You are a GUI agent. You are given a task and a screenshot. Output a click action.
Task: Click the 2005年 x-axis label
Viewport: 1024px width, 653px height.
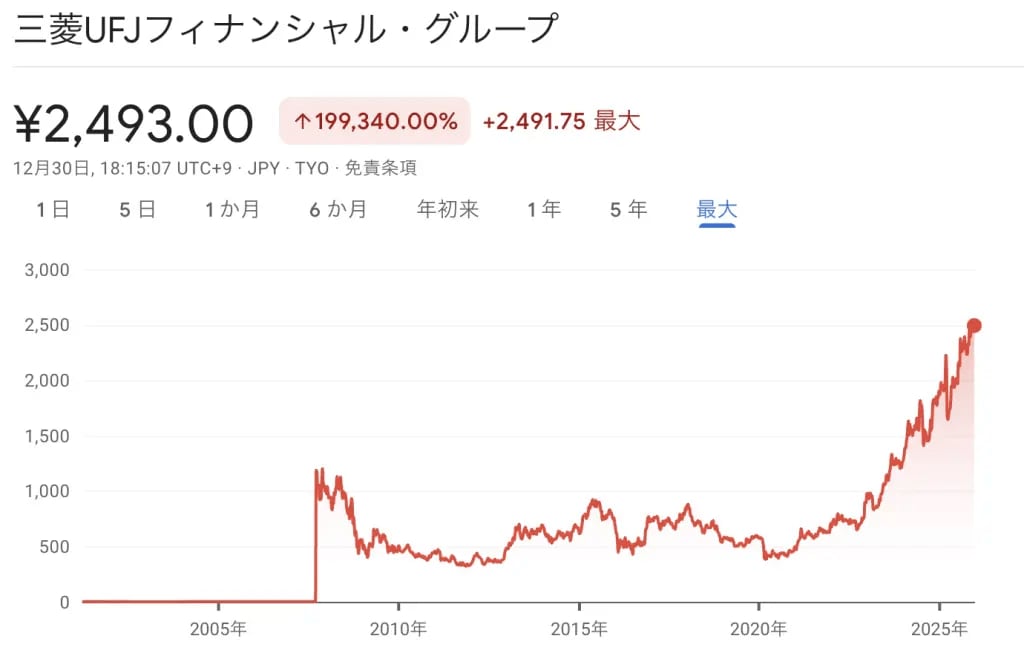pos(218,629)
